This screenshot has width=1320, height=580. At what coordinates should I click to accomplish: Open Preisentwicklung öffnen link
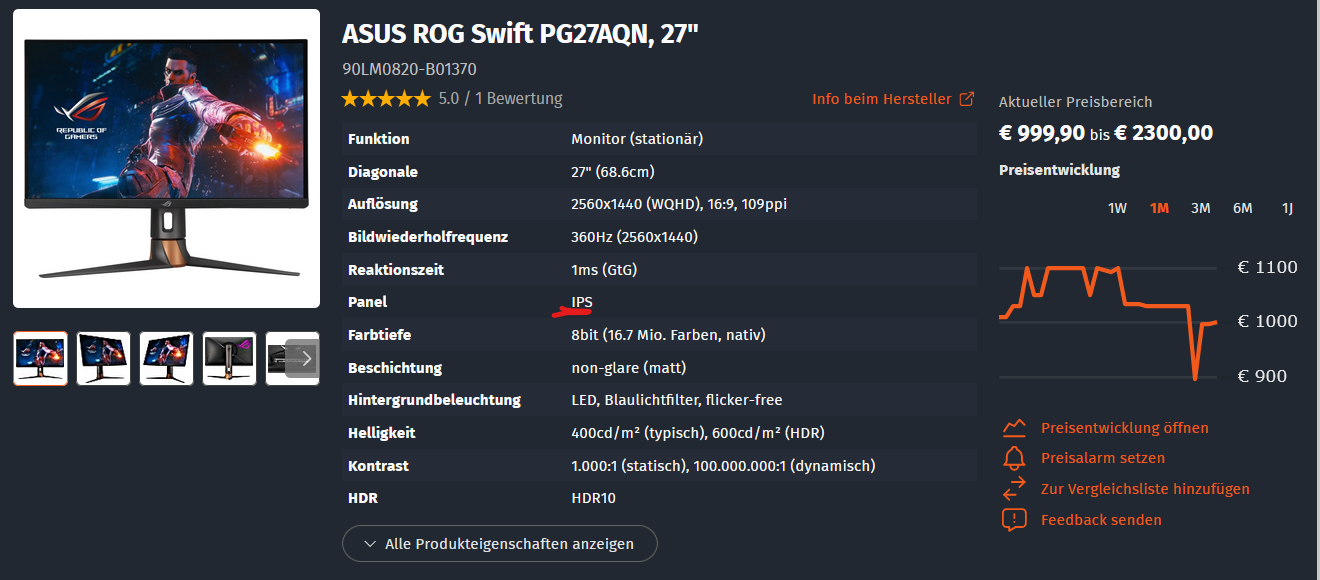click(1124, 428)
